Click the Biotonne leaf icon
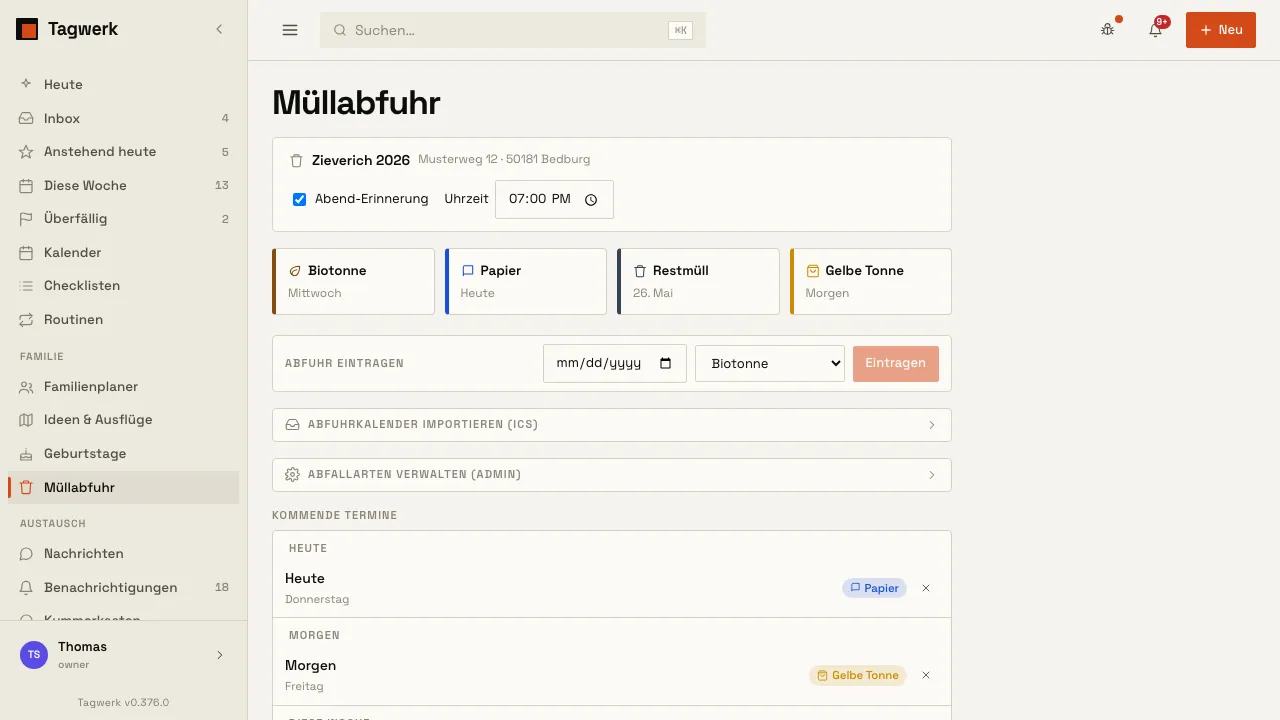 click(295, 271)
